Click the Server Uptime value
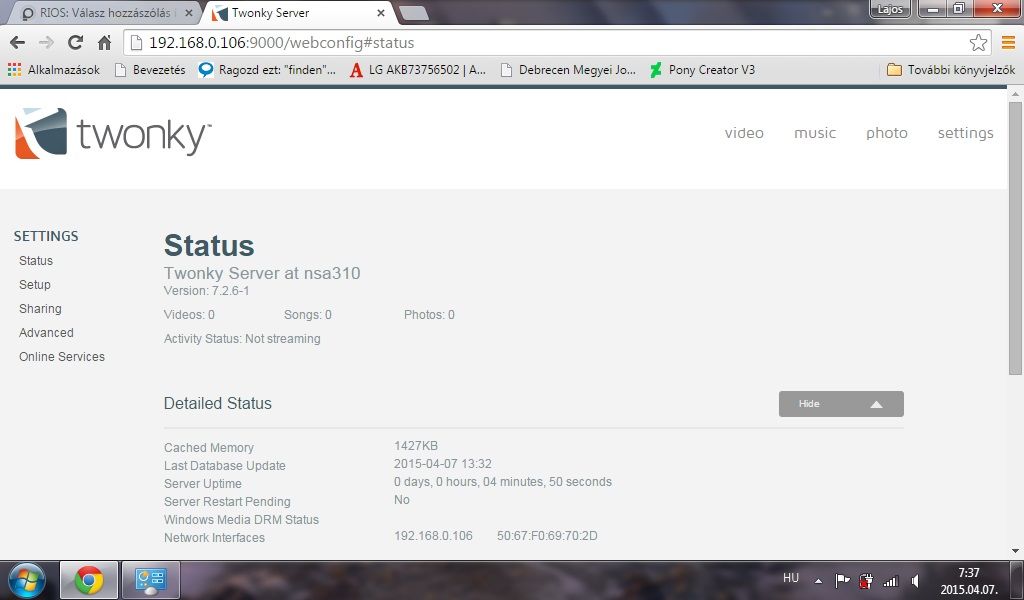The width and height of the screenshot is (1024, 600). click(503, 482)
